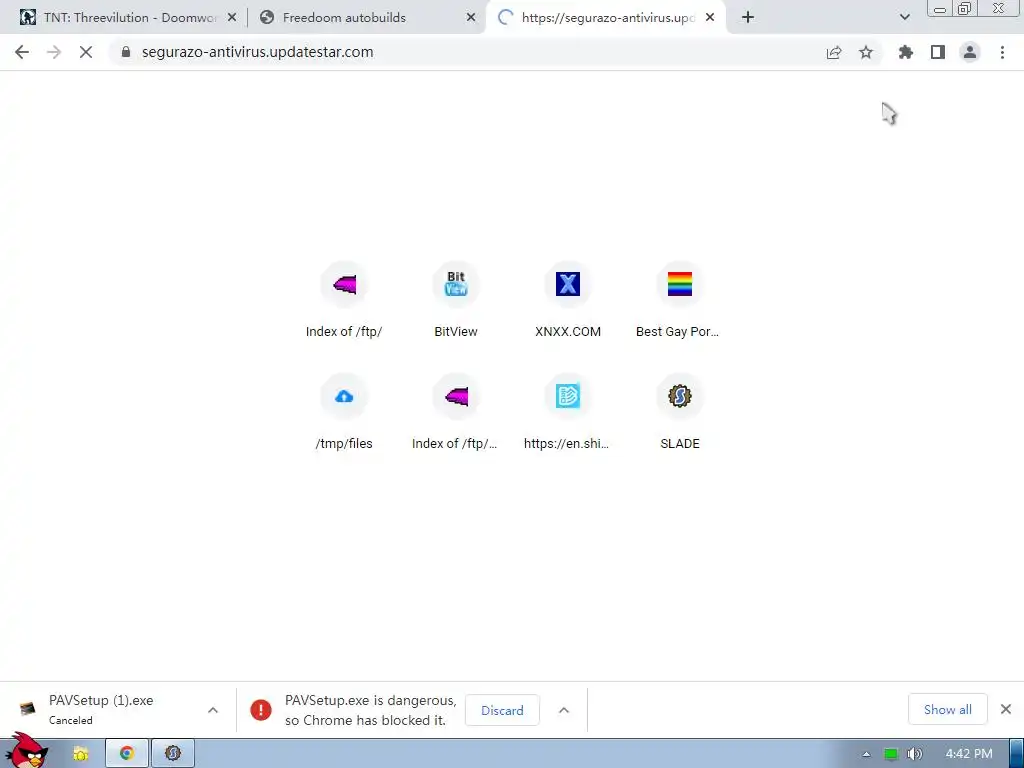Open the https://en.shi... shortcut
The image size is (1024, 768).
tap(568, 412)
